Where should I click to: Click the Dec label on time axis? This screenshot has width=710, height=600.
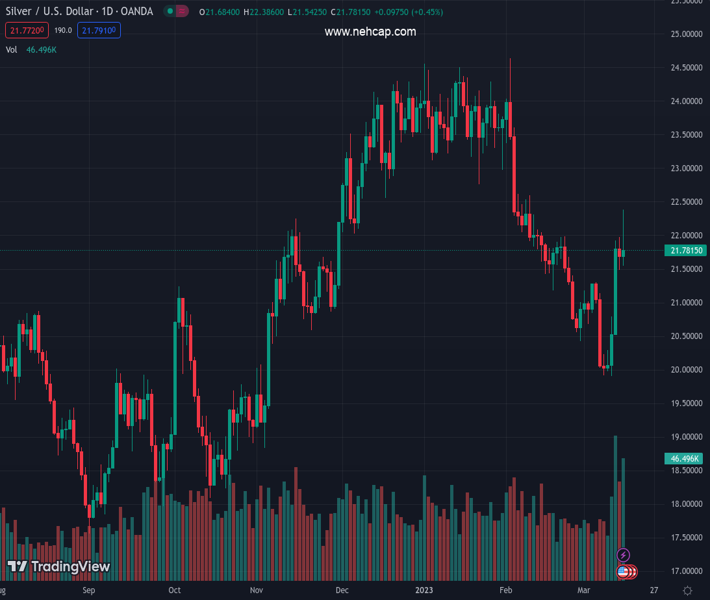click(342, 591)
